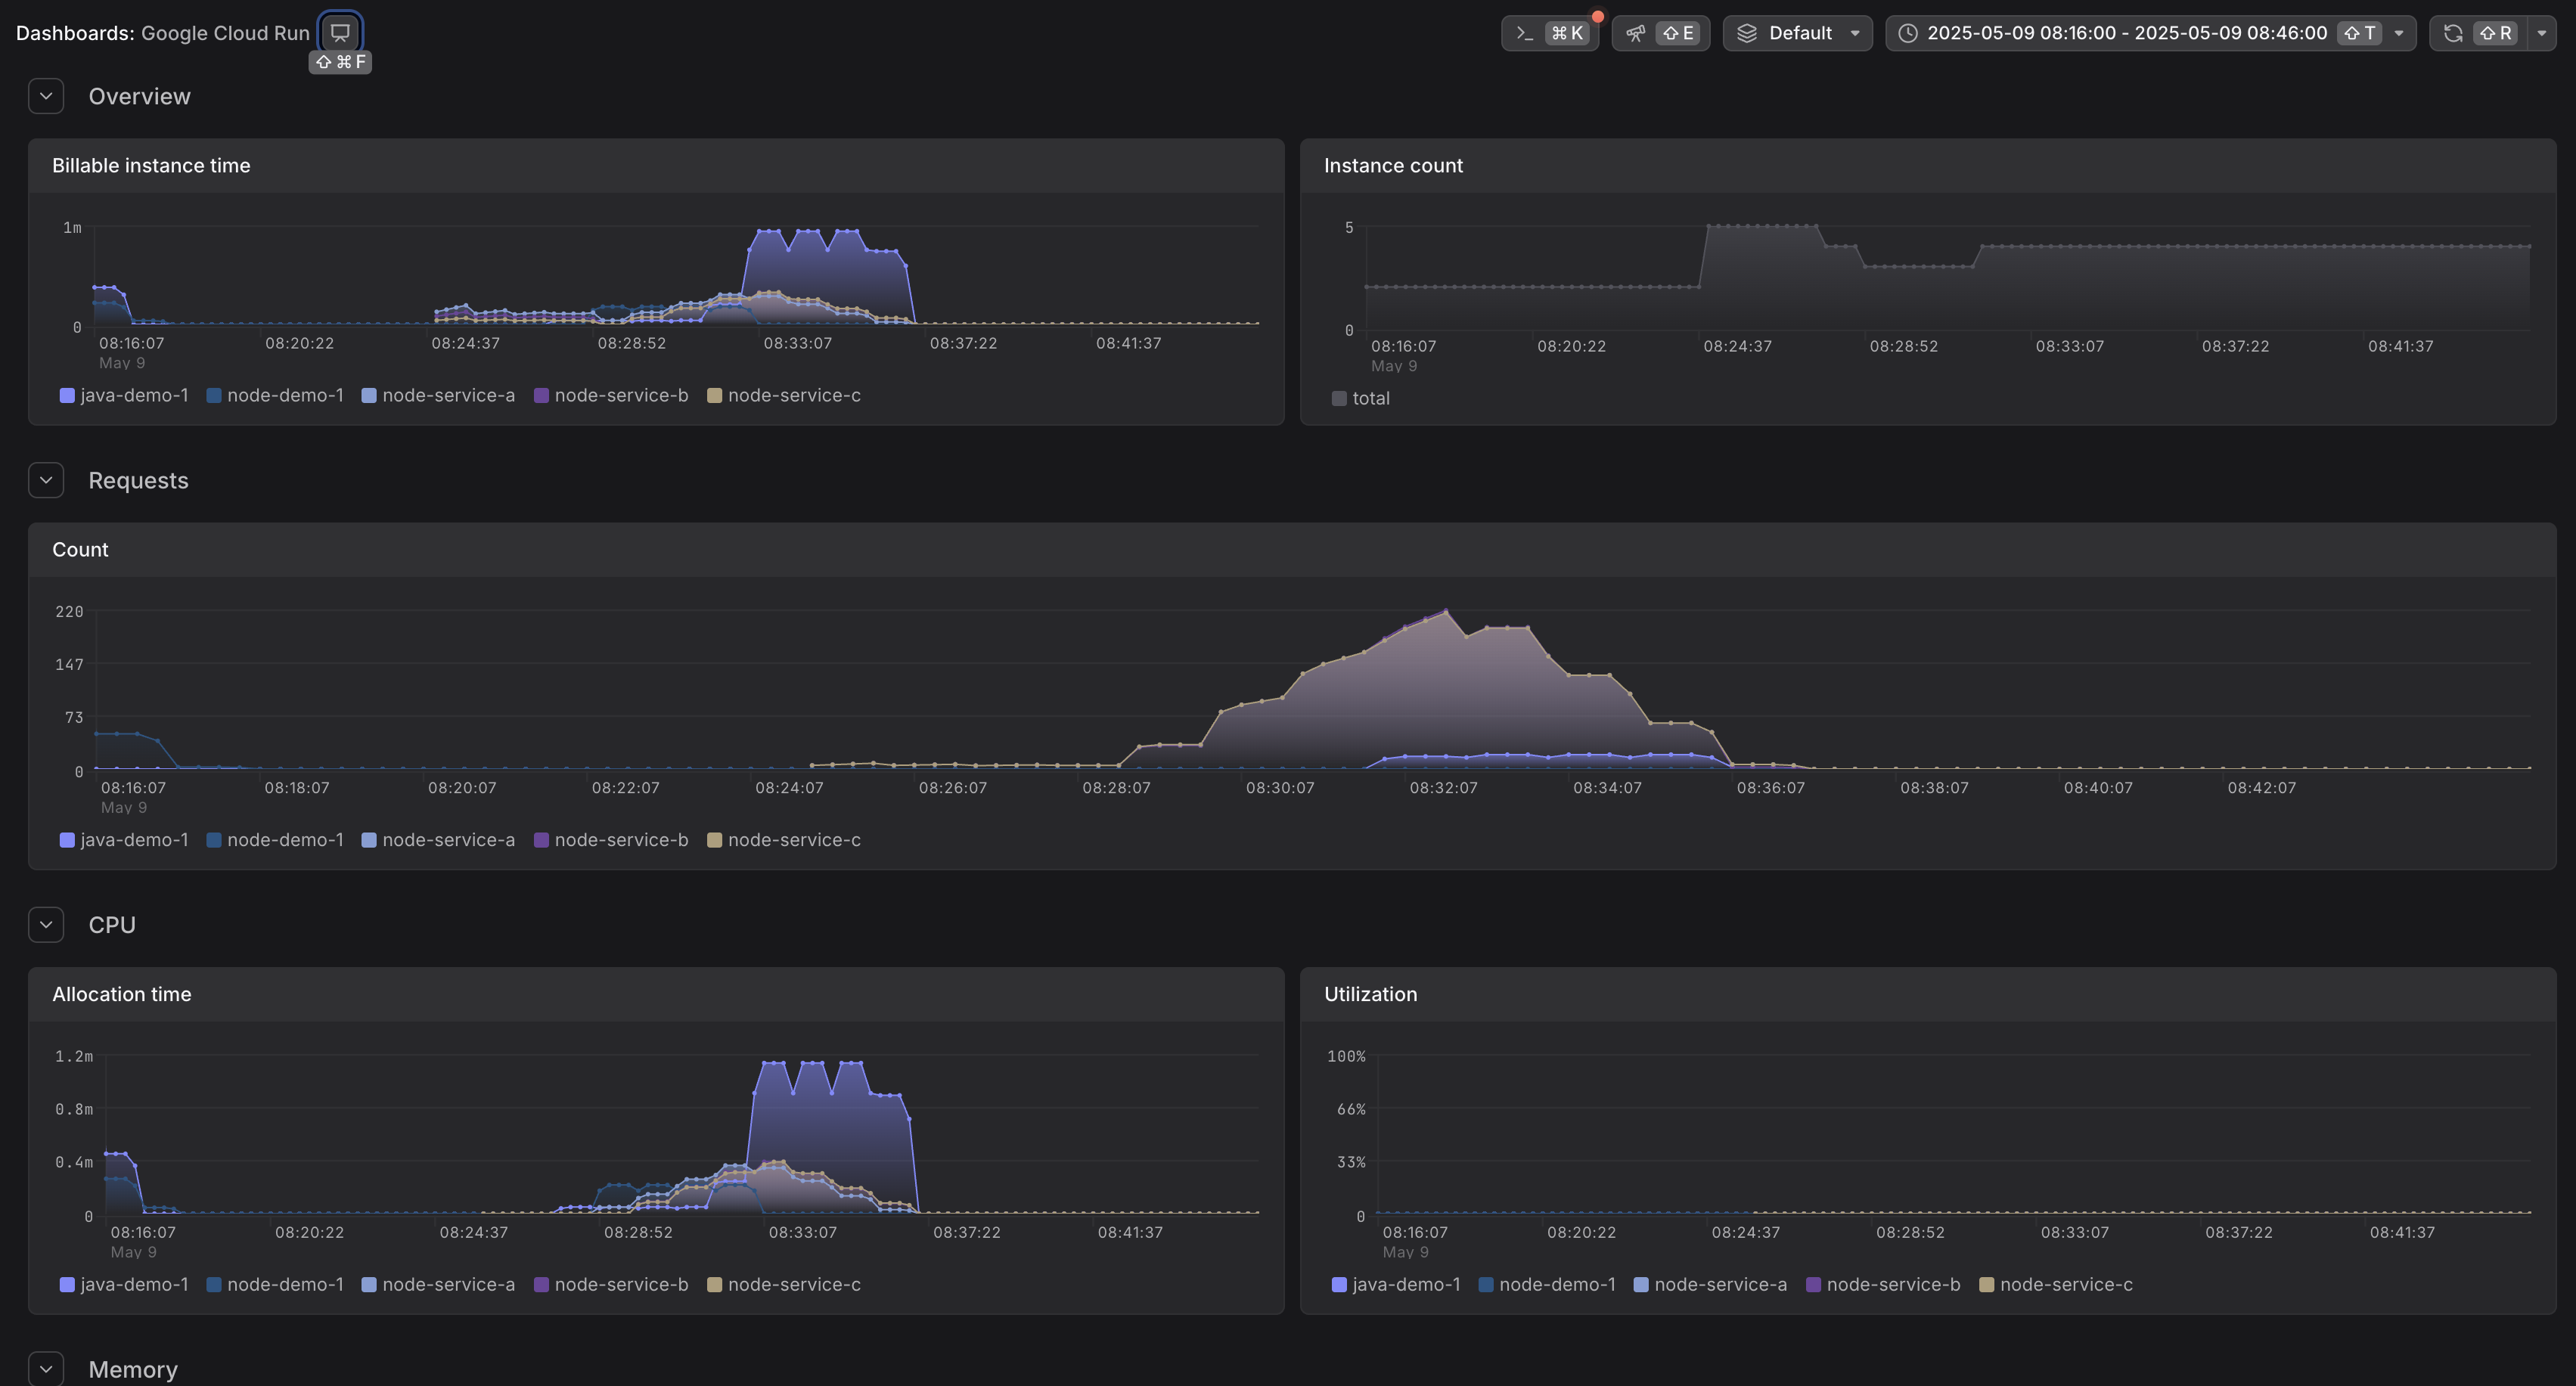
Task: Open the command palette terminal icon
Action: point(1525,33)
